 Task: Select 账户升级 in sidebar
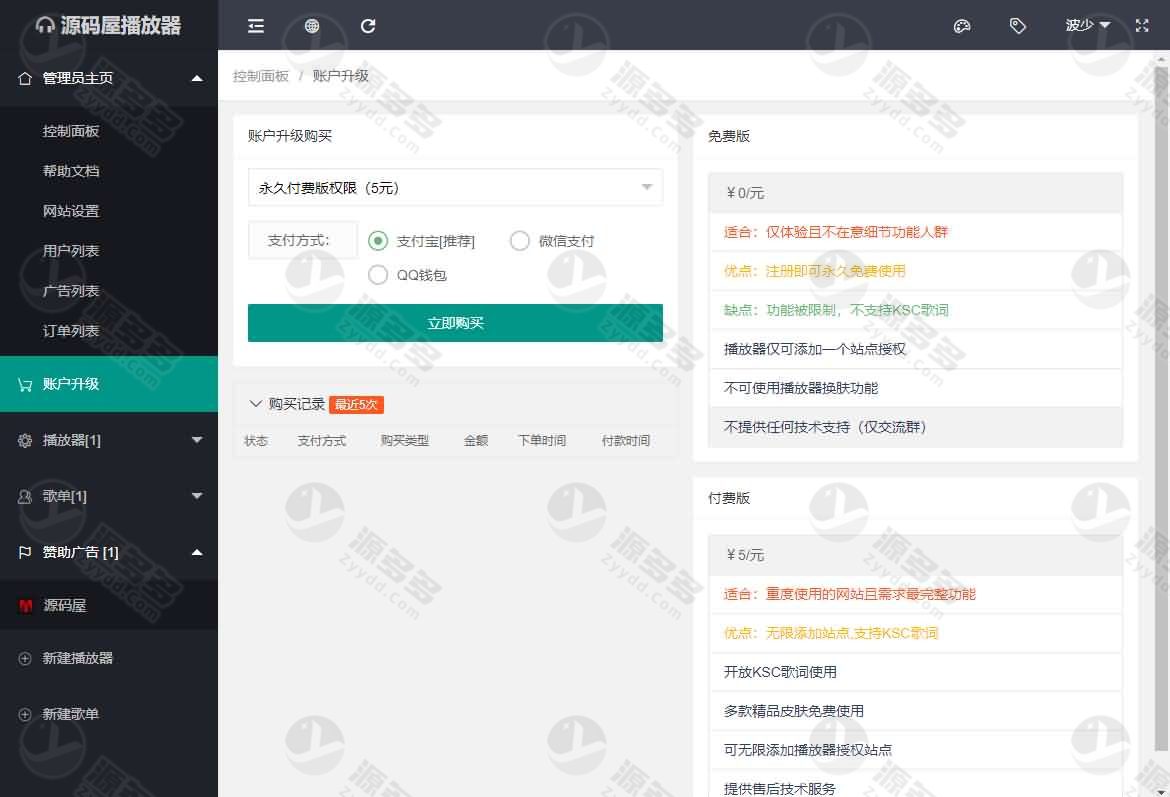[109, 384]
